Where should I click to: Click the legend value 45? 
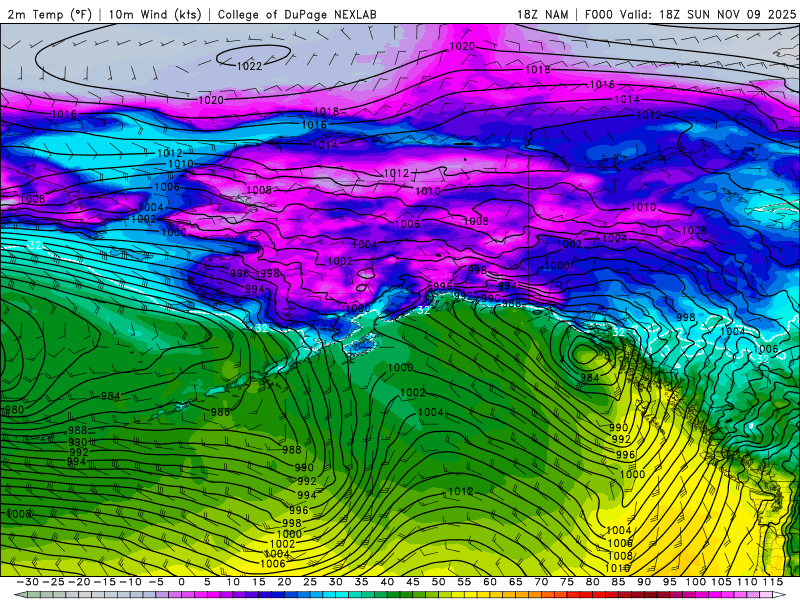coord(413,582)
